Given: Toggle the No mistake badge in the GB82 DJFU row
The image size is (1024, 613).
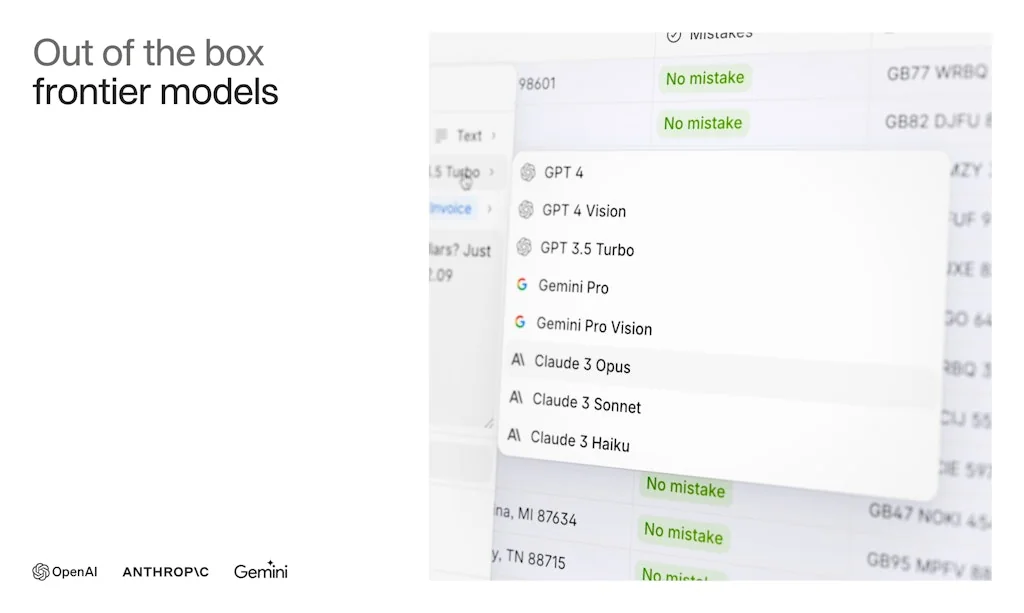Looking at the screenshot, I should click(703, 123).
